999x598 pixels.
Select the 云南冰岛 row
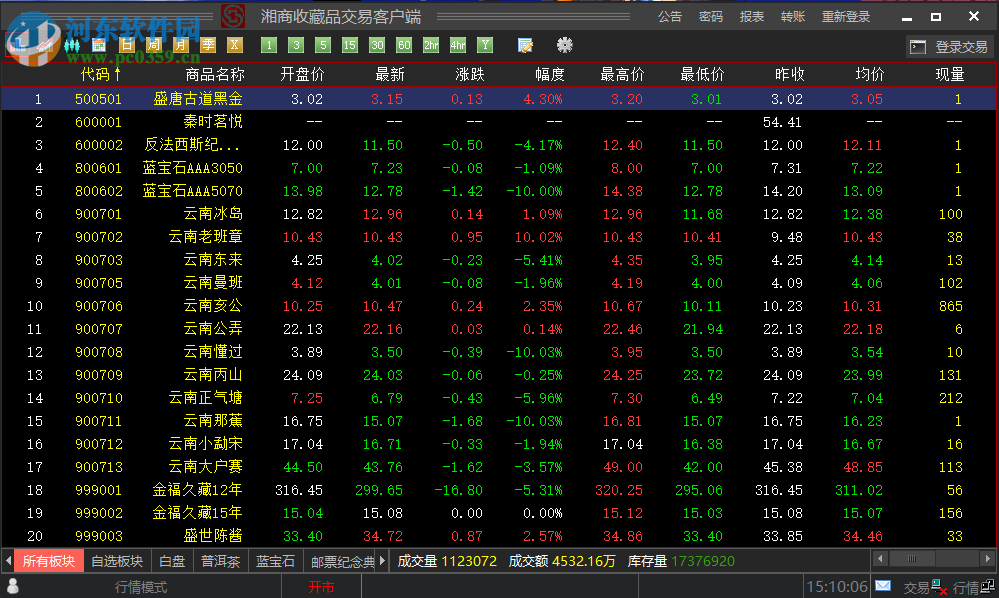(499, 214)
